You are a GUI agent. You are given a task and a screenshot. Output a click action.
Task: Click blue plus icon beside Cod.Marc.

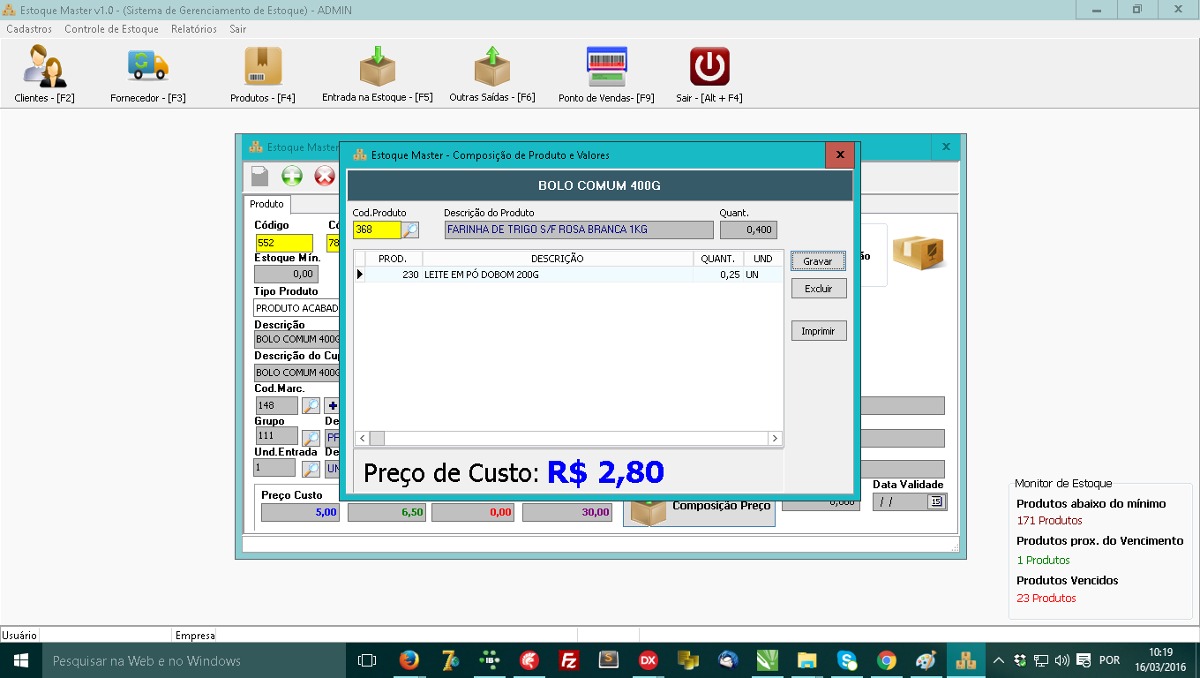click(x=332, y=406)
